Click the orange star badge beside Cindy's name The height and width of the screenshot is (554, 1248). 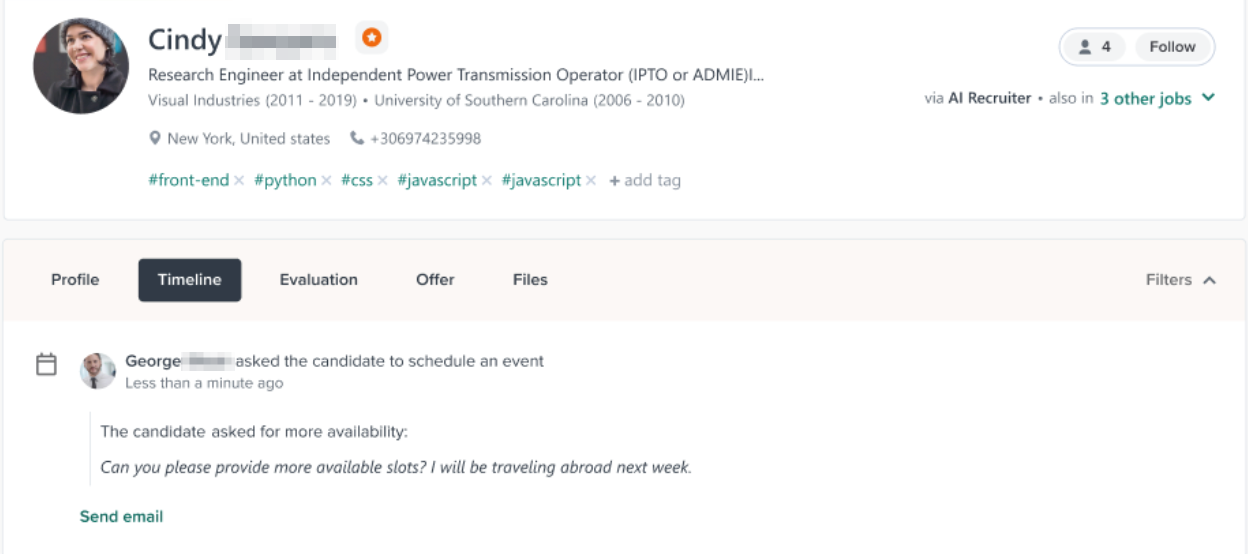[371, 39]
